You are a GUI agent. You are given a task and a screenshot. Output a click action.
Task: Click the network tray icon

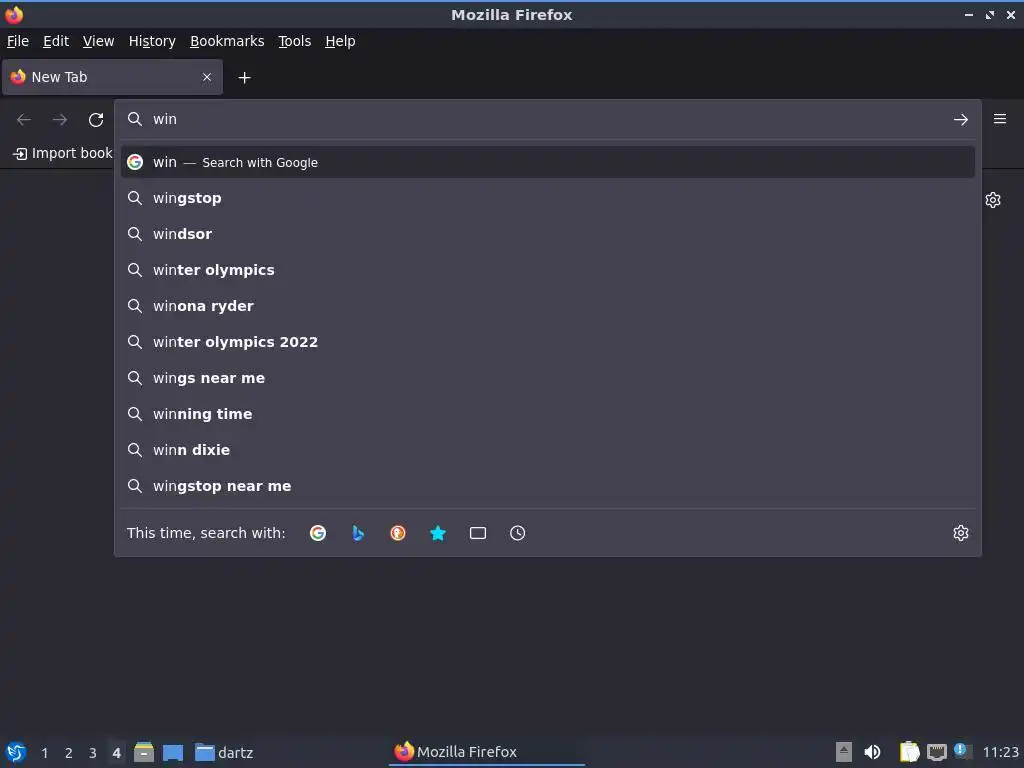point(936,752)
